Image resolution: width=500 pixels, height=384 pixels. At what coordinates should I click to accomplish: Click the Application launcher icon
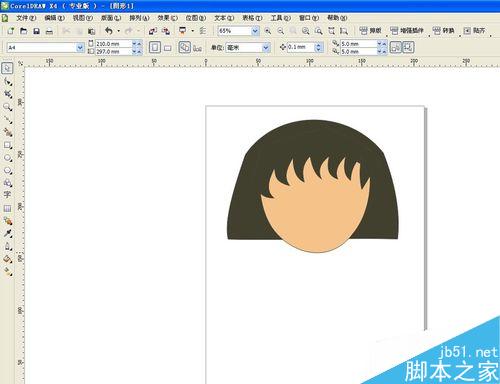tap(183, 31)
